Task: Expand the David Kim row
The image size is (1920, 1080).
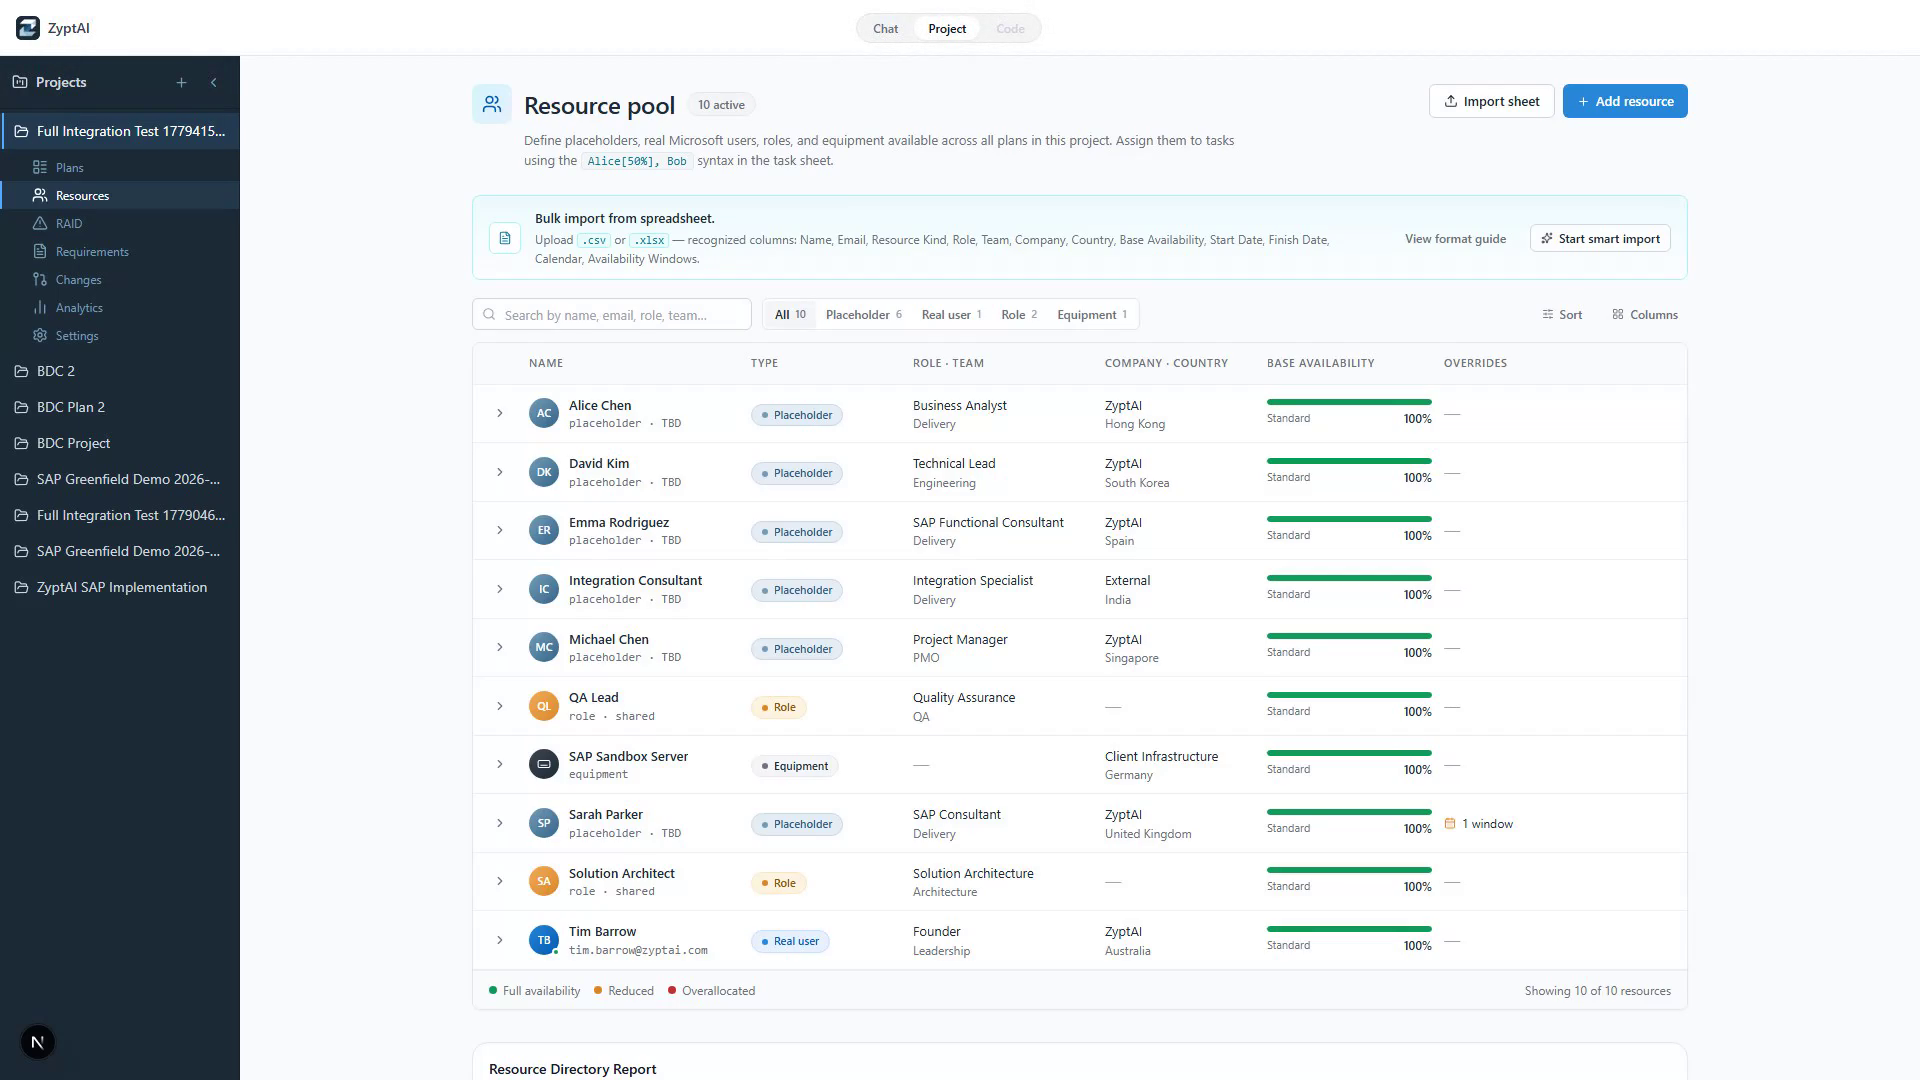Action: coord(500,472)
